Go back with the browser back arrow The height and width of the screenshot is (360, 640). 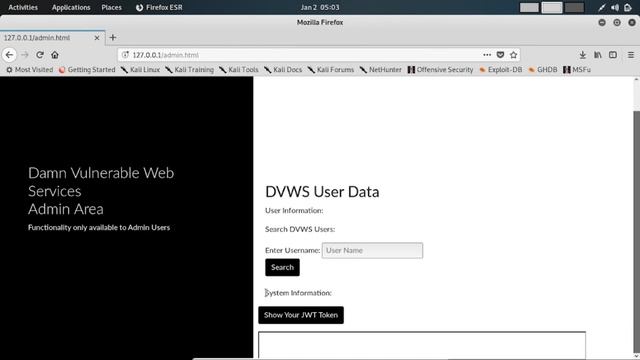(x=9, y=55)
